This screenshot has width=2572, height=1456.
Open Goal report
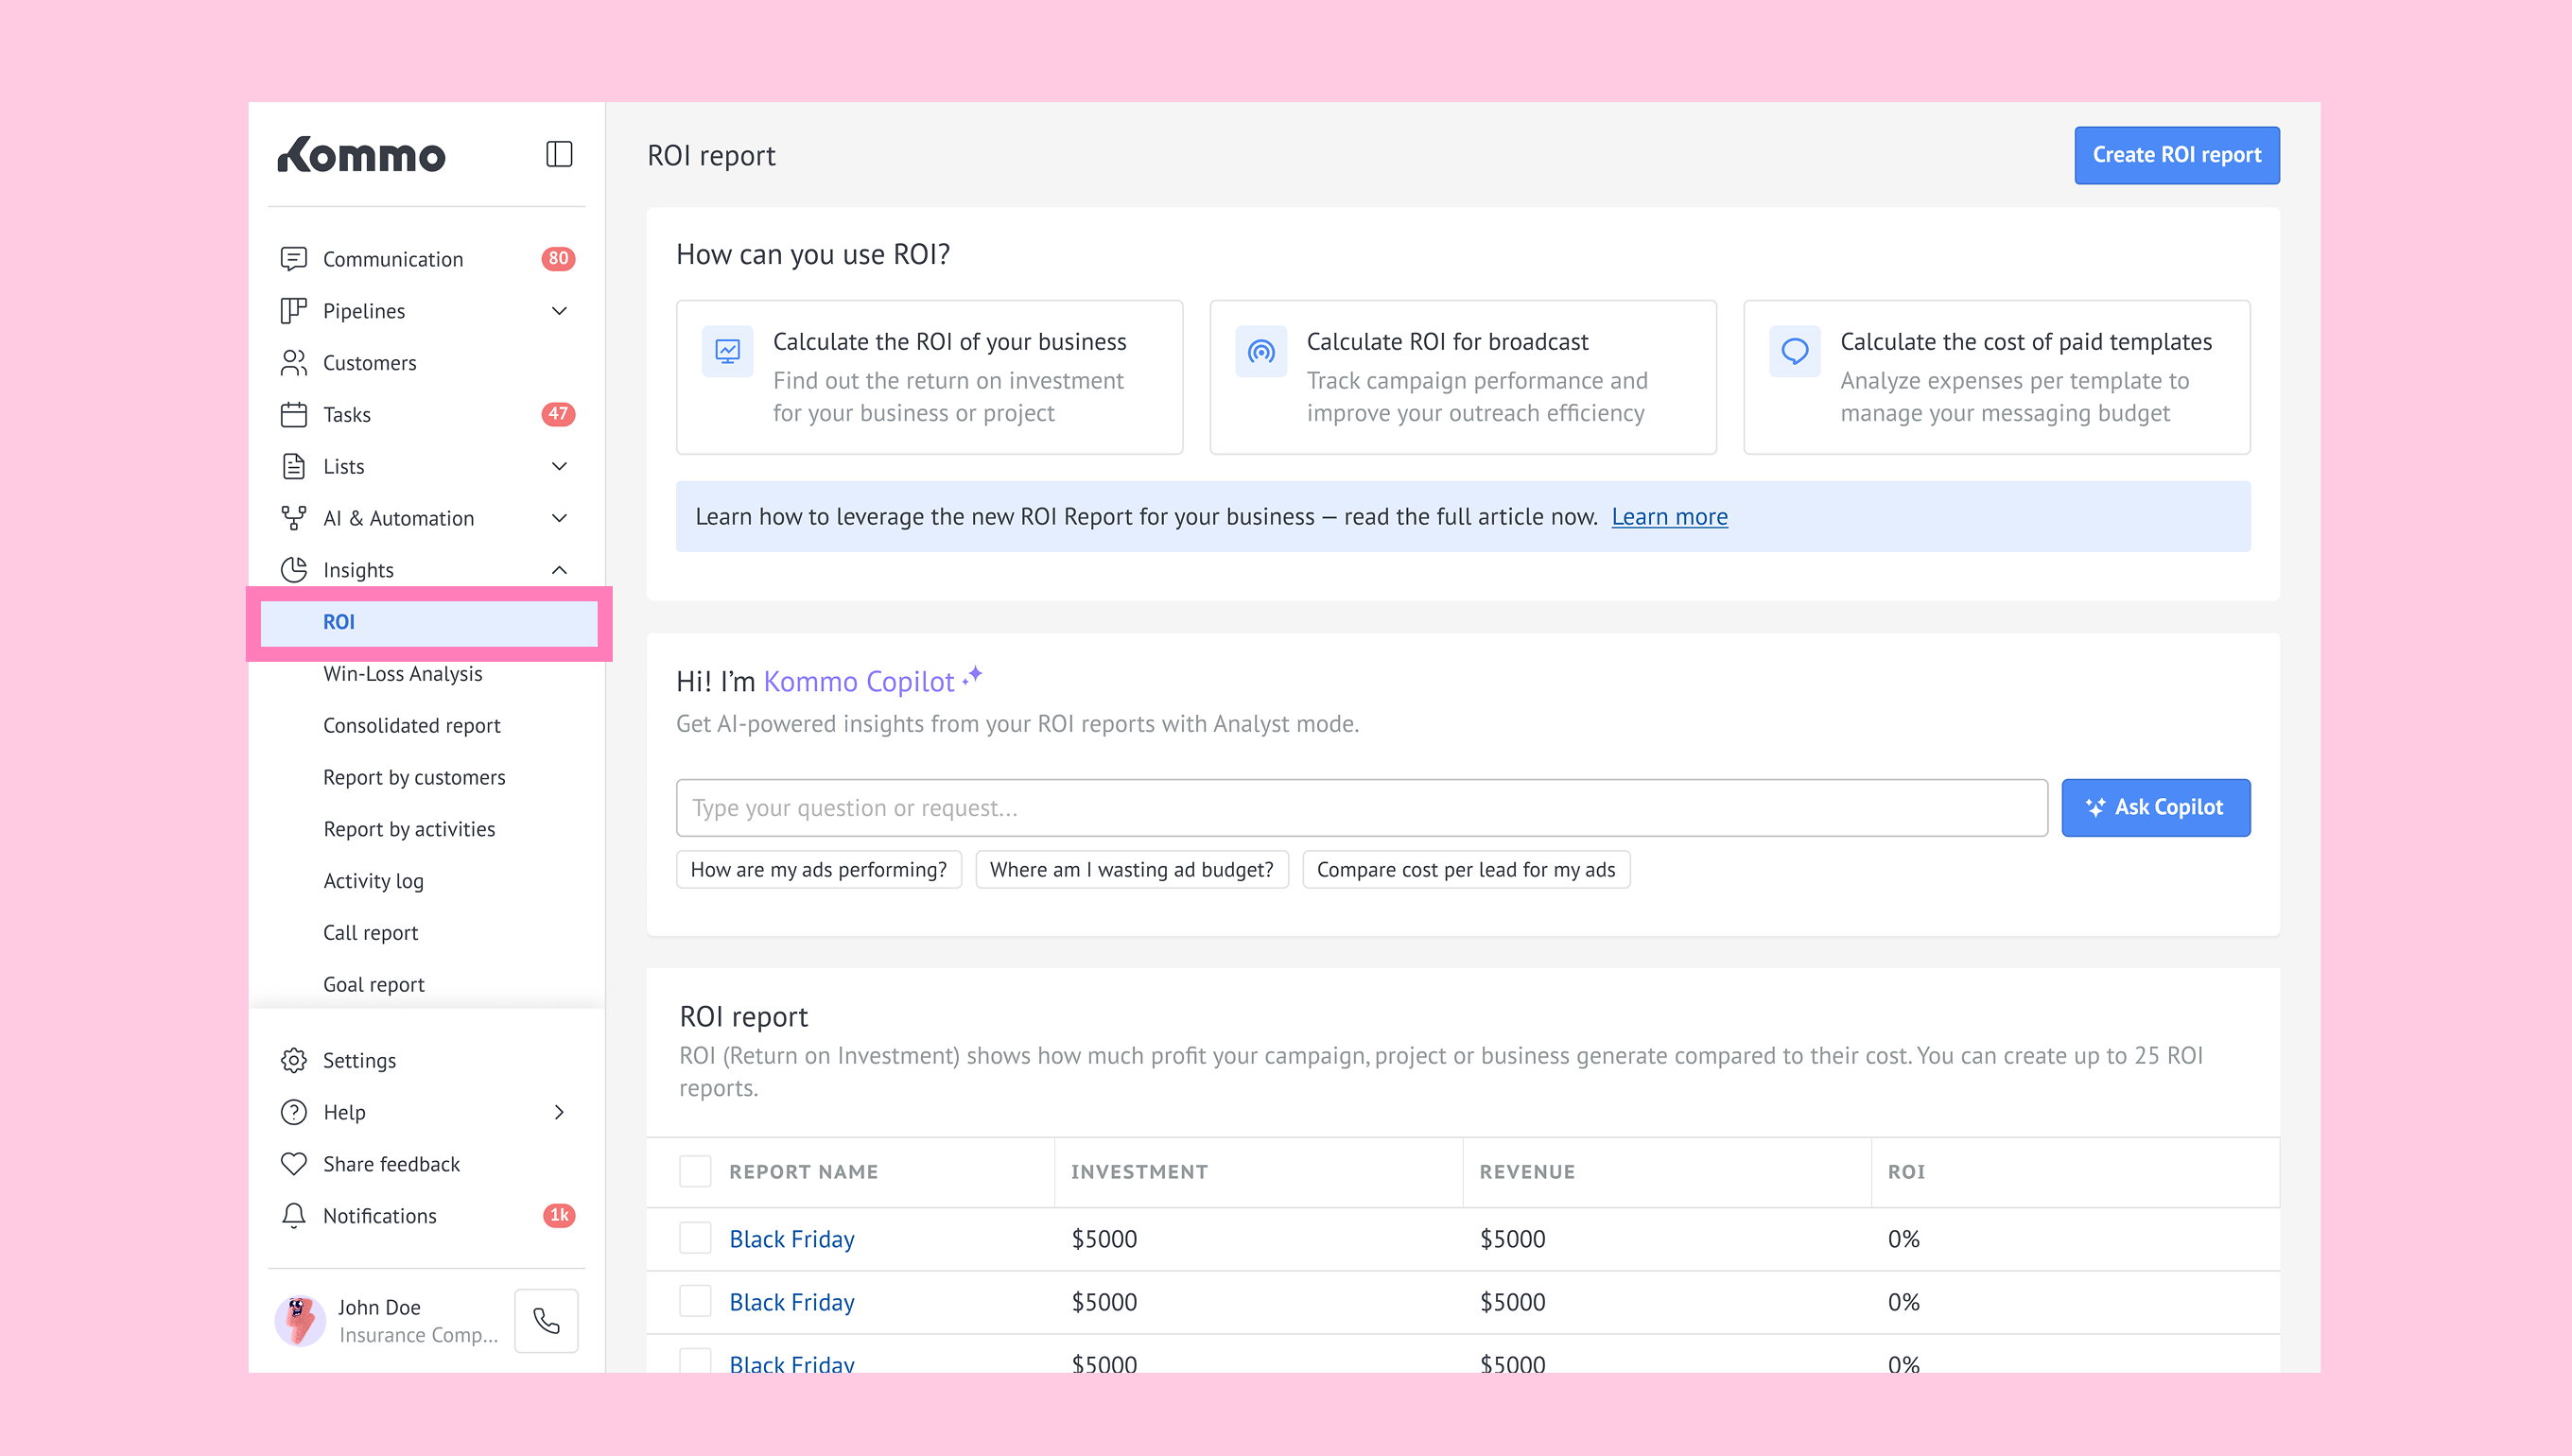373,985
